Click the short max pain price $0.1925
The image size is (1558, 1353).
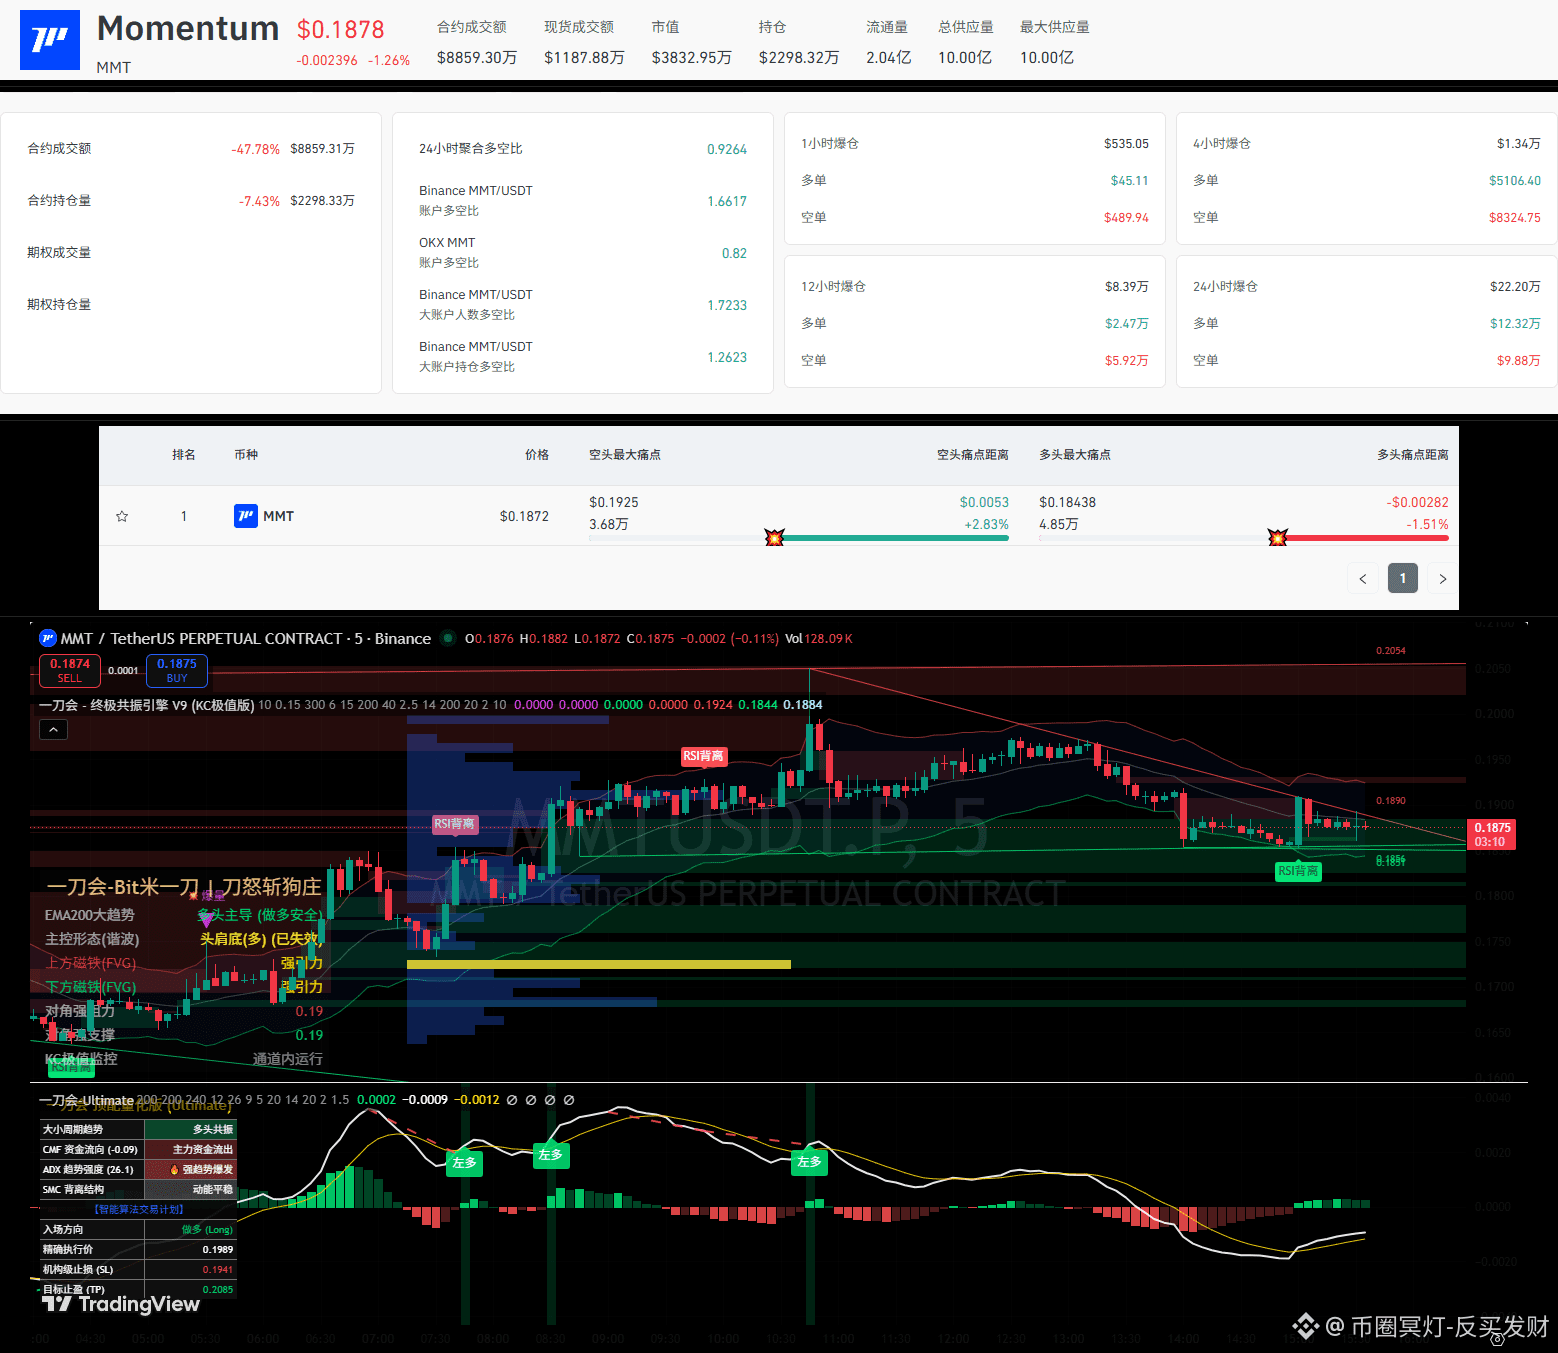[x=614, y=502]
